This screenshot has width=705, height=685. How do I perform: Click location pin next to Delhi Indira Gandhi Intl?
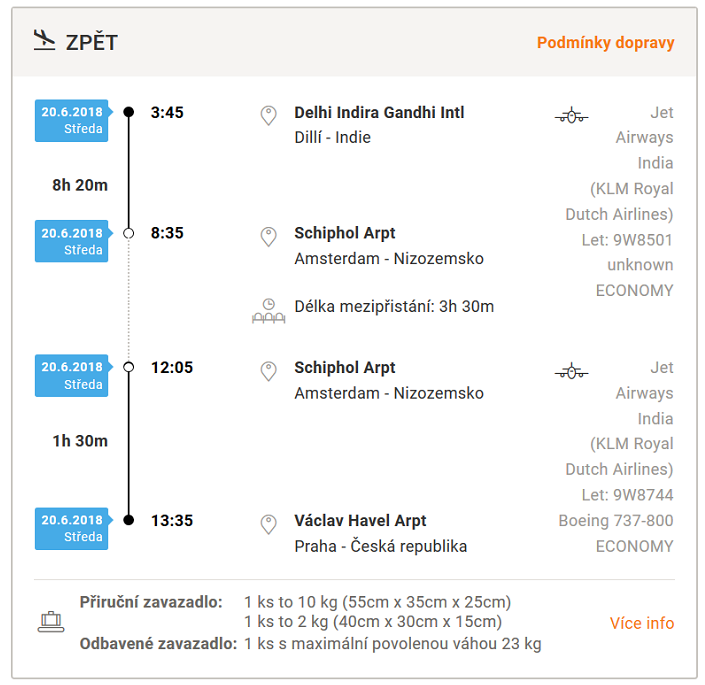click(x=268, y=116)
